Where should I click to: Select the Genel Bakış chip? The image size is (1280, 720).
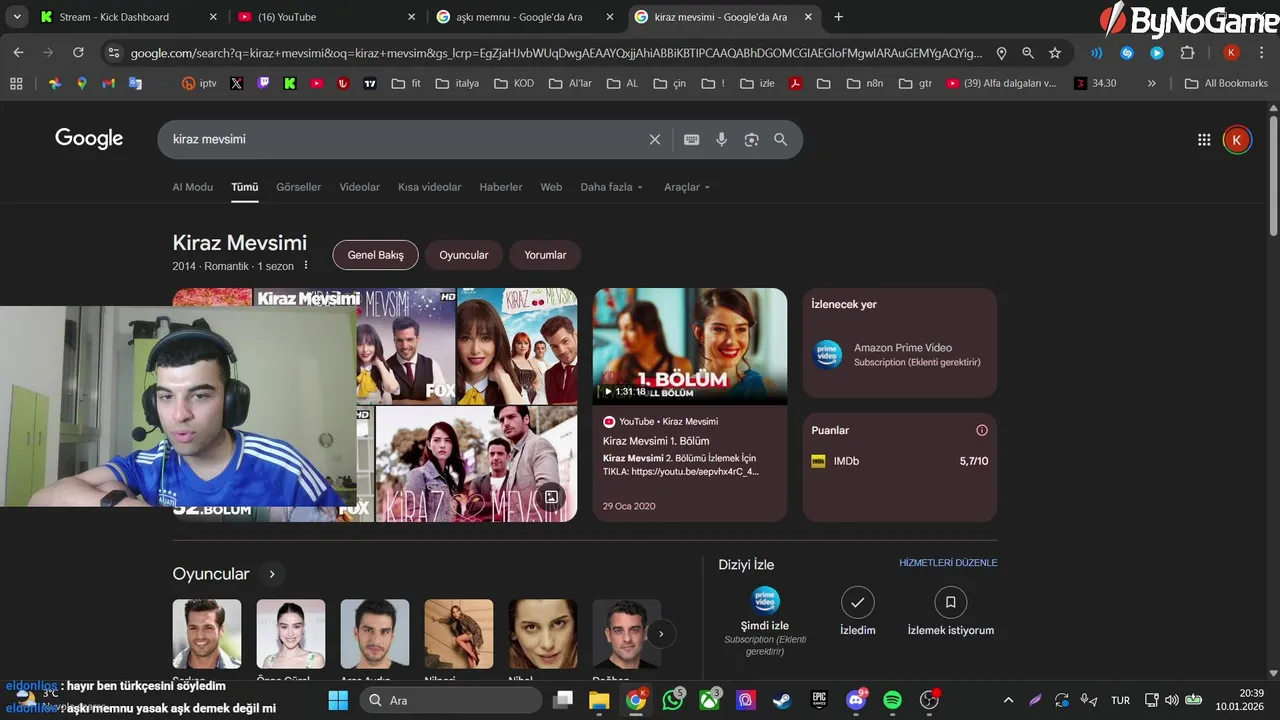(x=375, y=255)
